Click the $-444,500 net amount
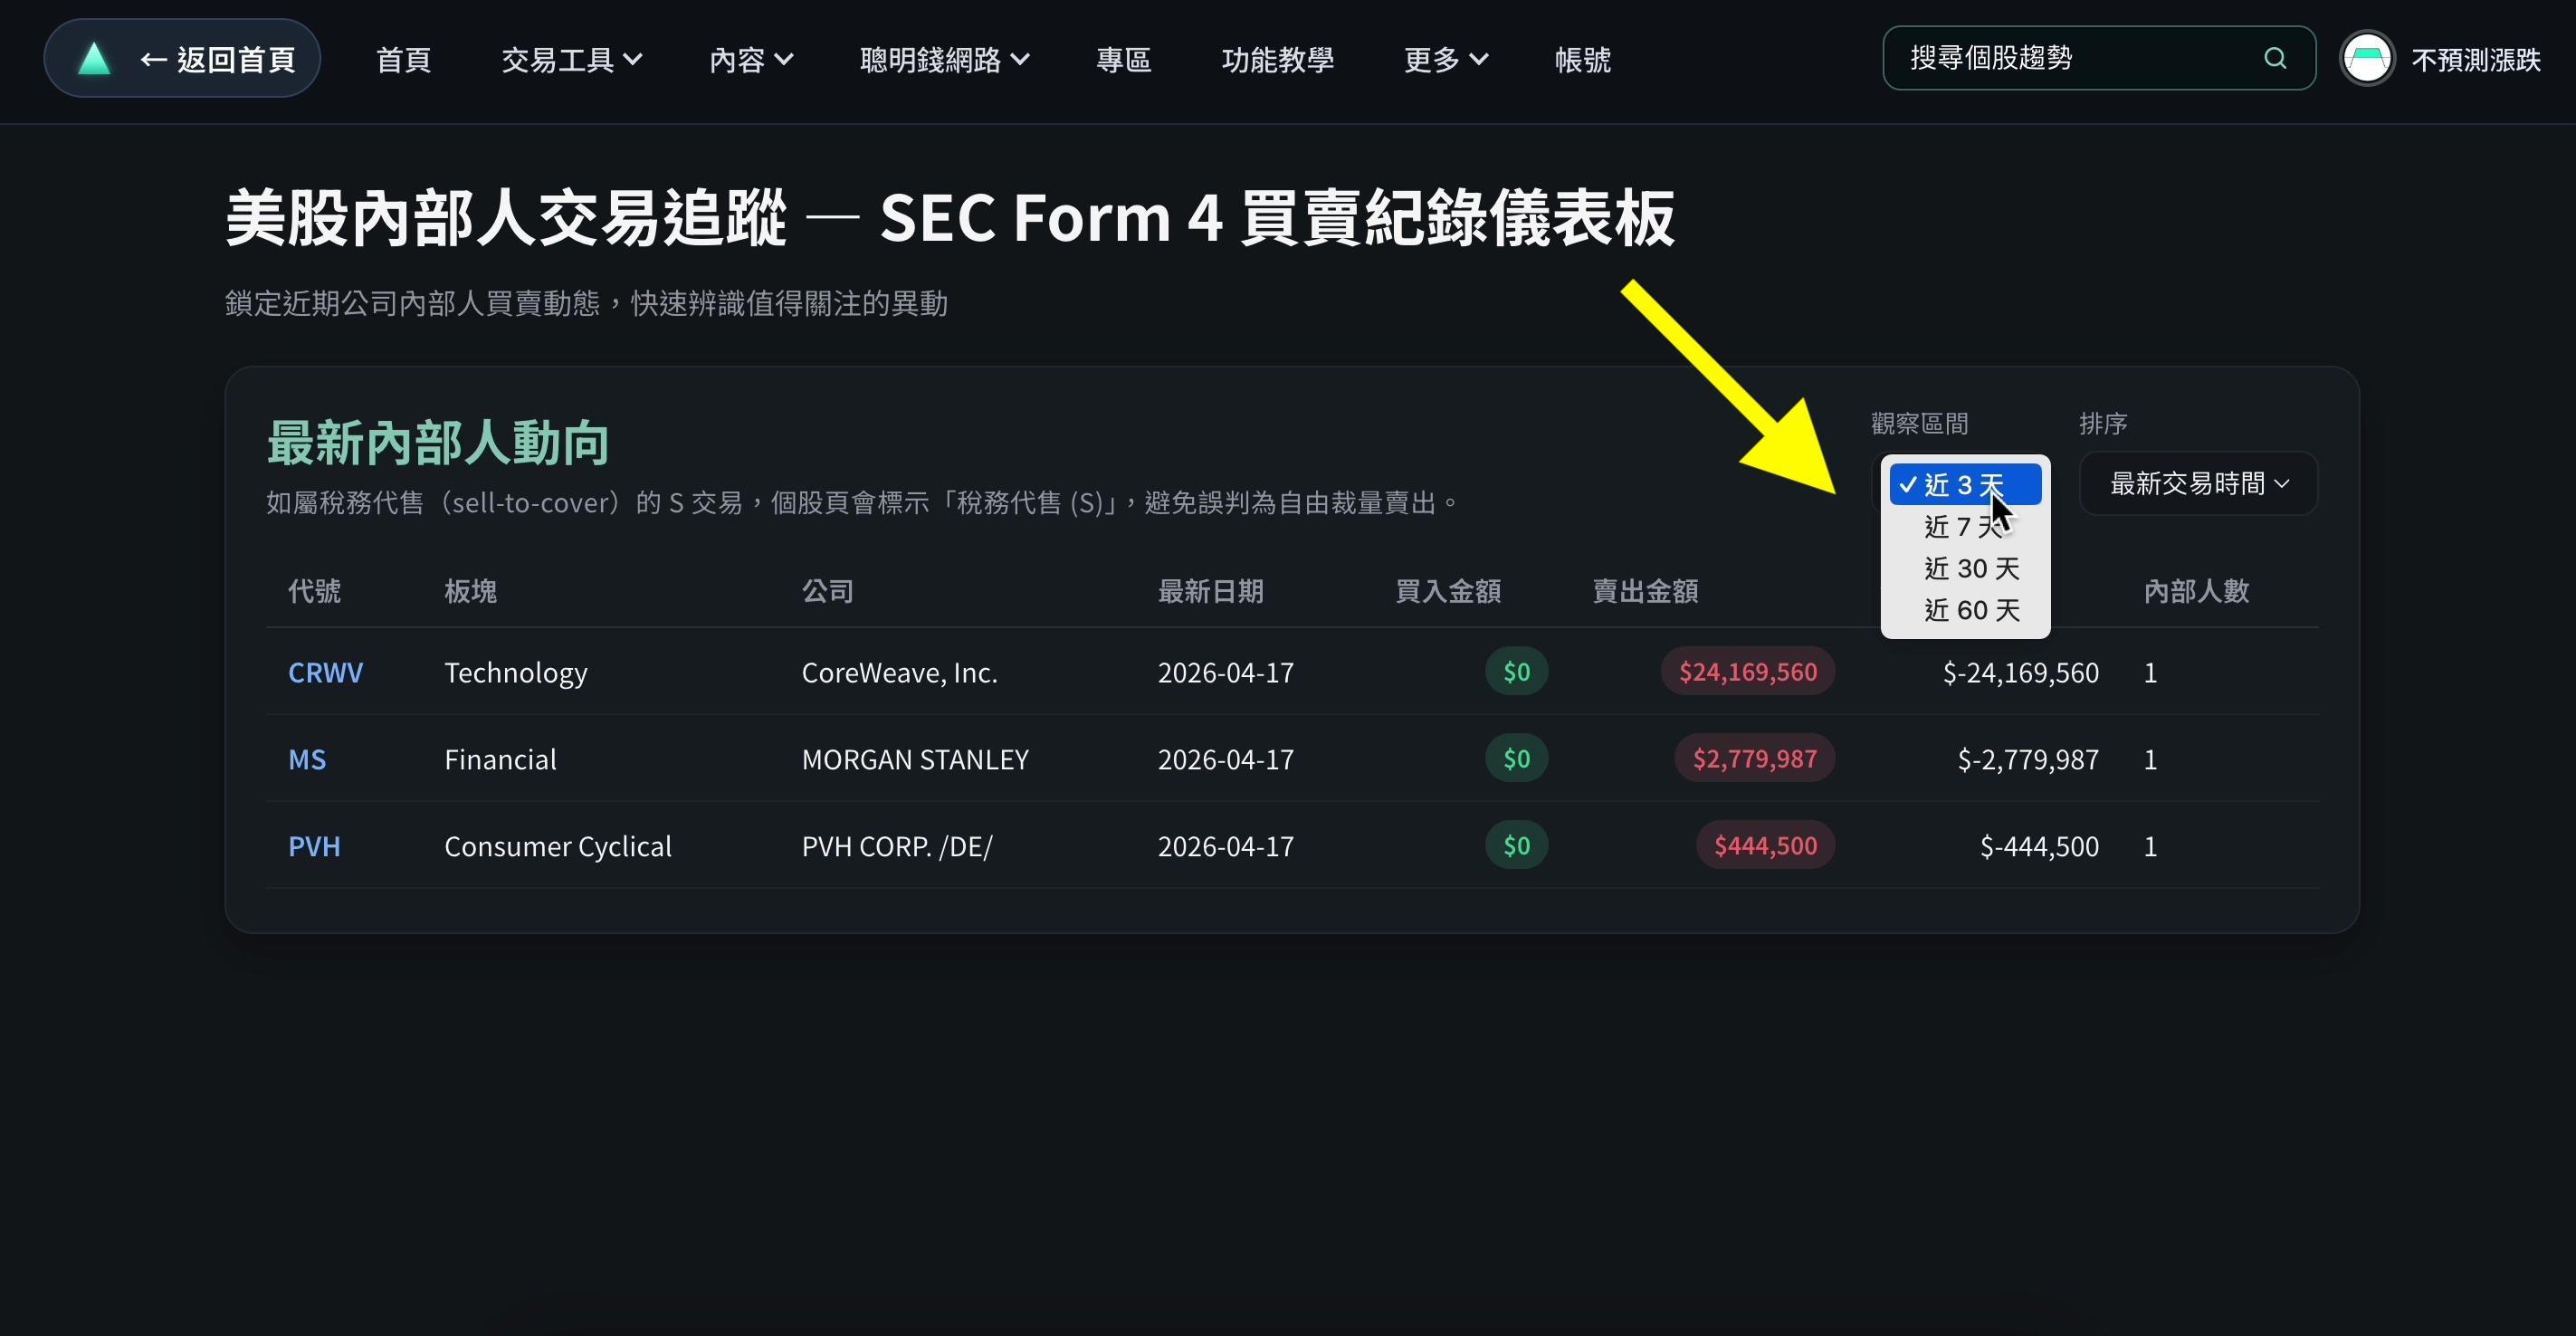Screen dimensions: 2576x1336 tap(2039, 846)
